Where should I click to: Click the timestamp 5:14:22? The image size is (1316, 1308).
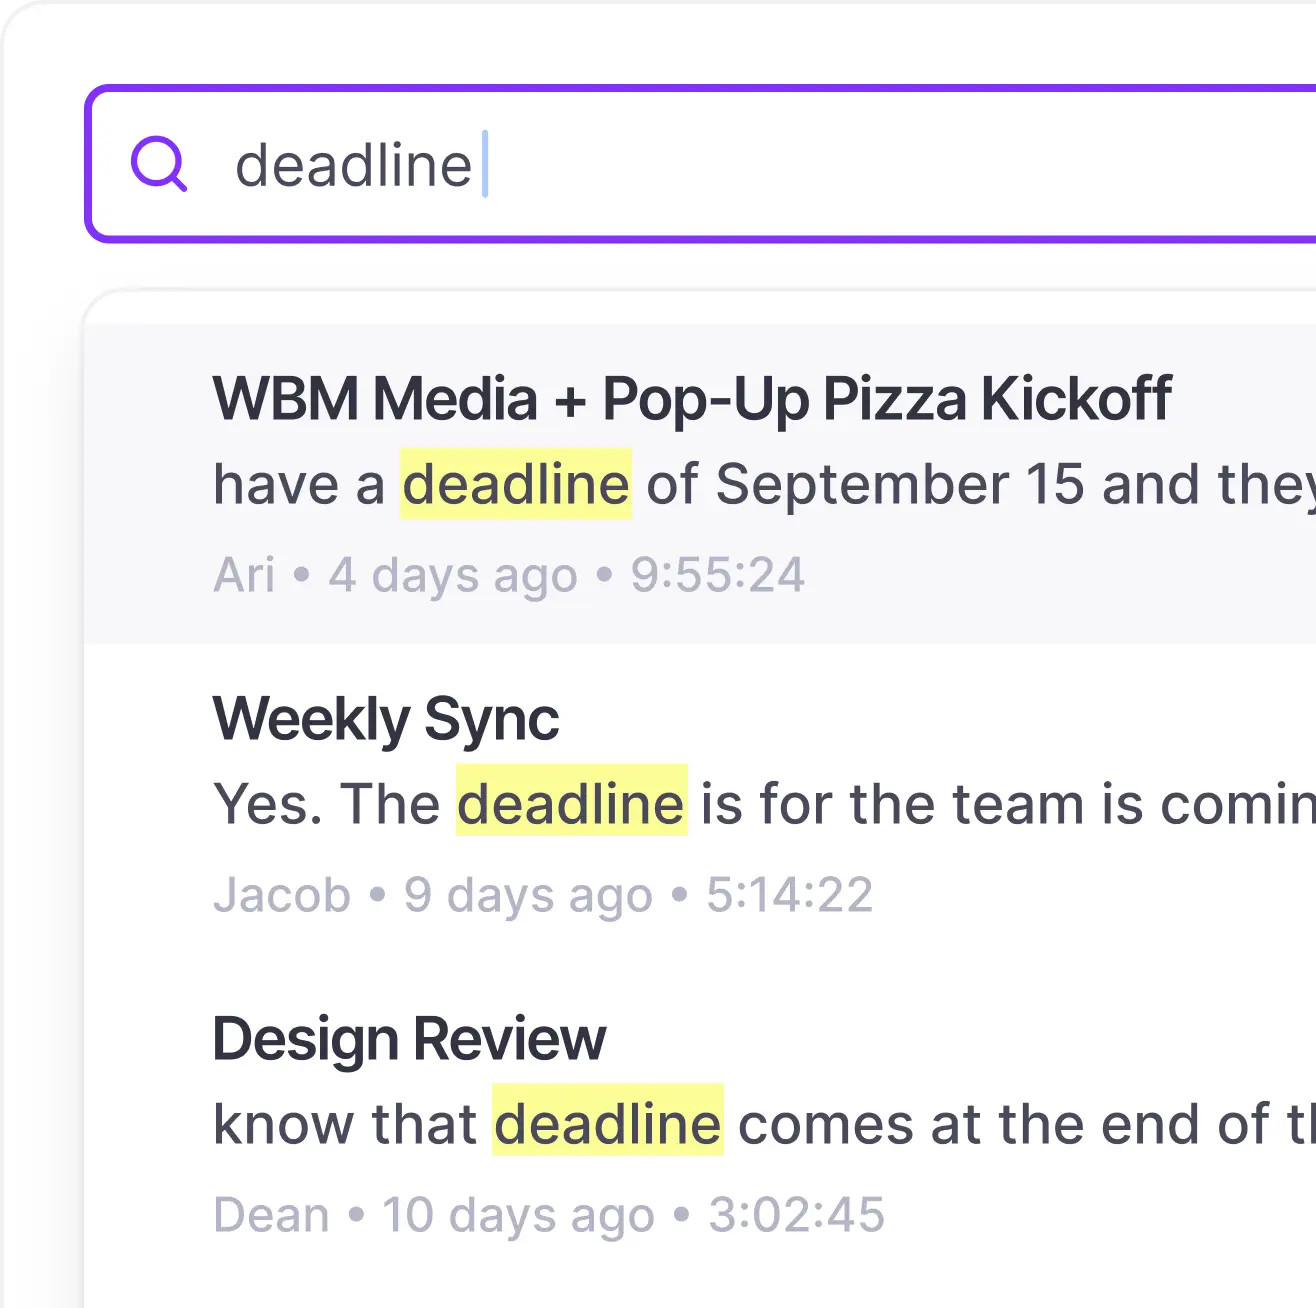click(790, 896)
